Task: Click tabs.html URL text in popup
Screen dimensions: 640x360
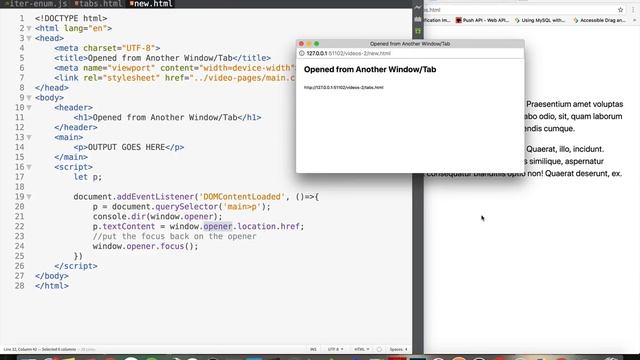Action: [x=343, y=87]
